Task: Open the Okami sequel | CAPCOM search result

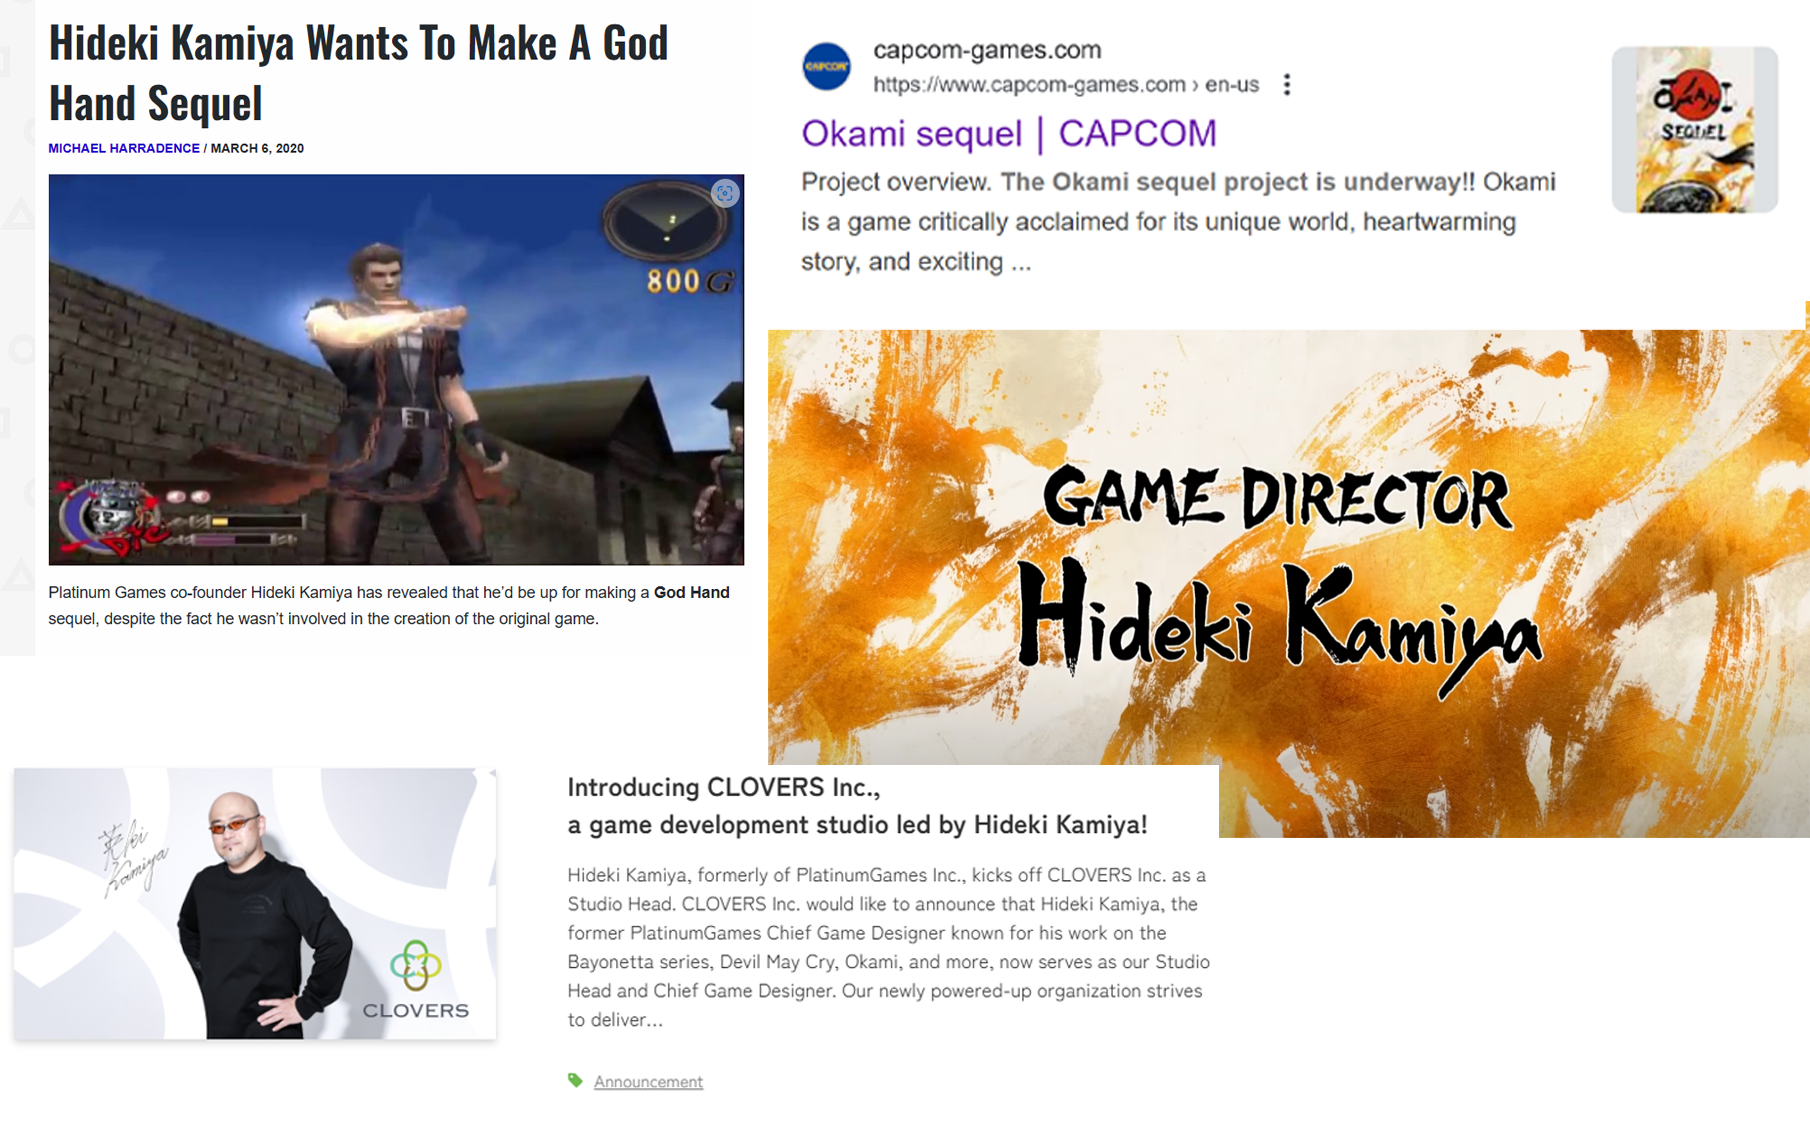Action: coord(1009,133)
